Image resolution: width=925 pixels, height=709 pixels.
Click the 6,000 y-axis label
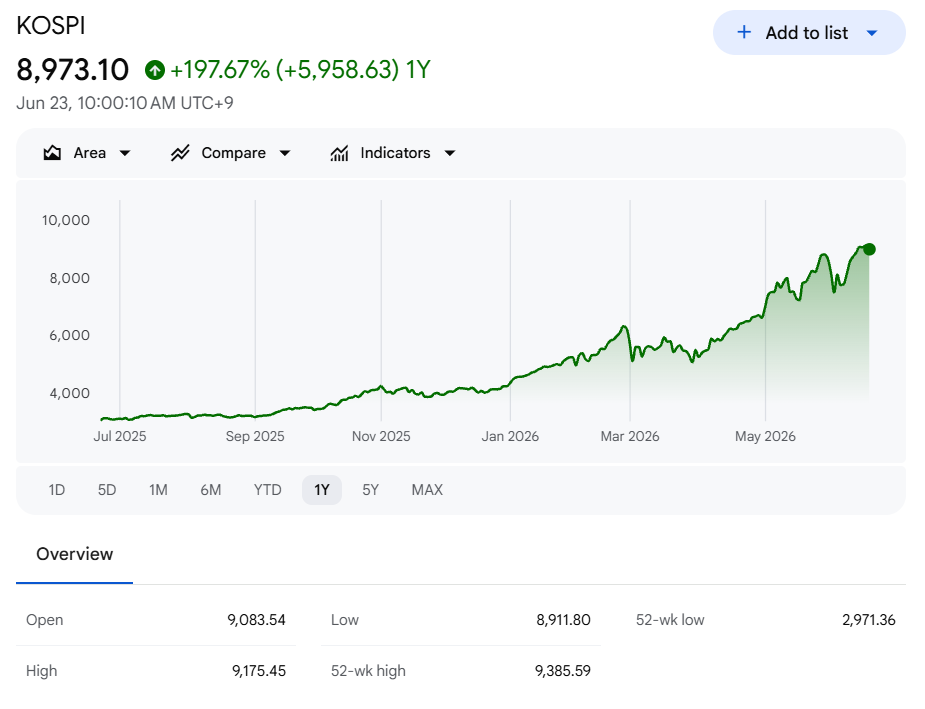[70, 336]
